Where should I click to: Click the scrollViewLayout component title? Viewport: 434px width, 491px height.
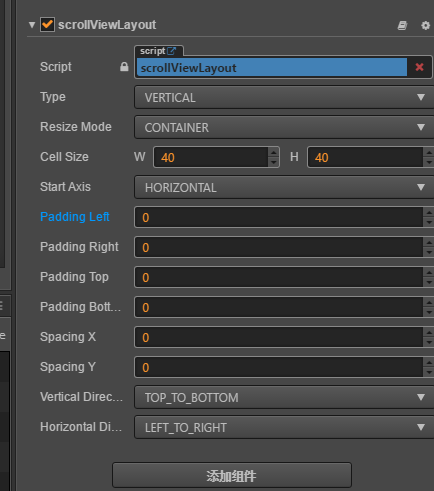107,25
